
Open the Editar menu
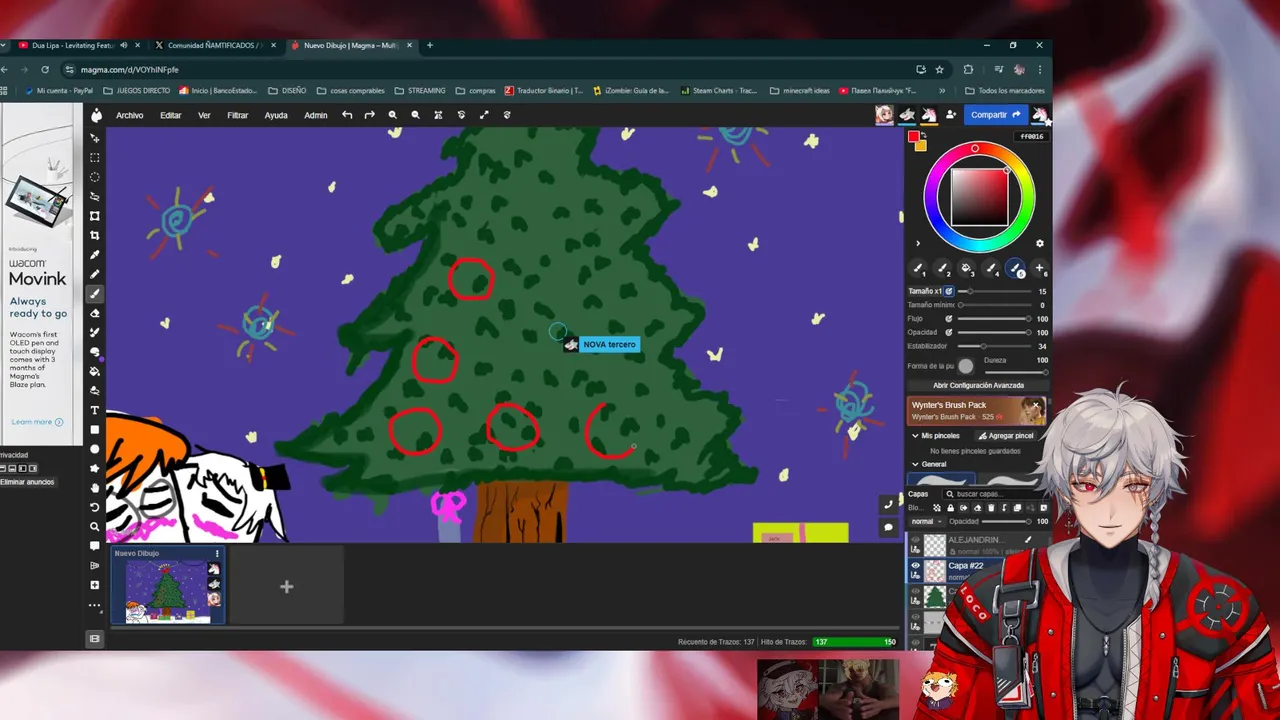(171, 115)
